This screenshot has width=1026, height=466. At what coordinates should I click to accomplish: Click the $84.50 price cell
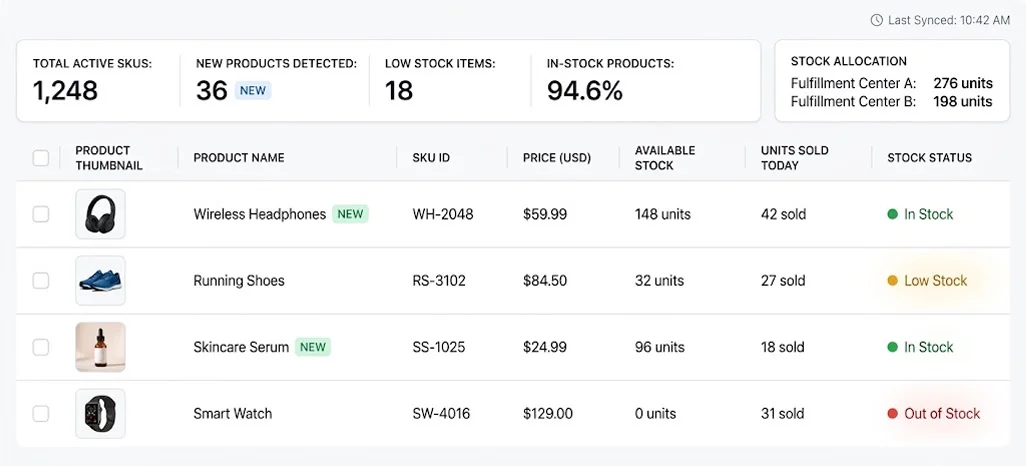545,281
